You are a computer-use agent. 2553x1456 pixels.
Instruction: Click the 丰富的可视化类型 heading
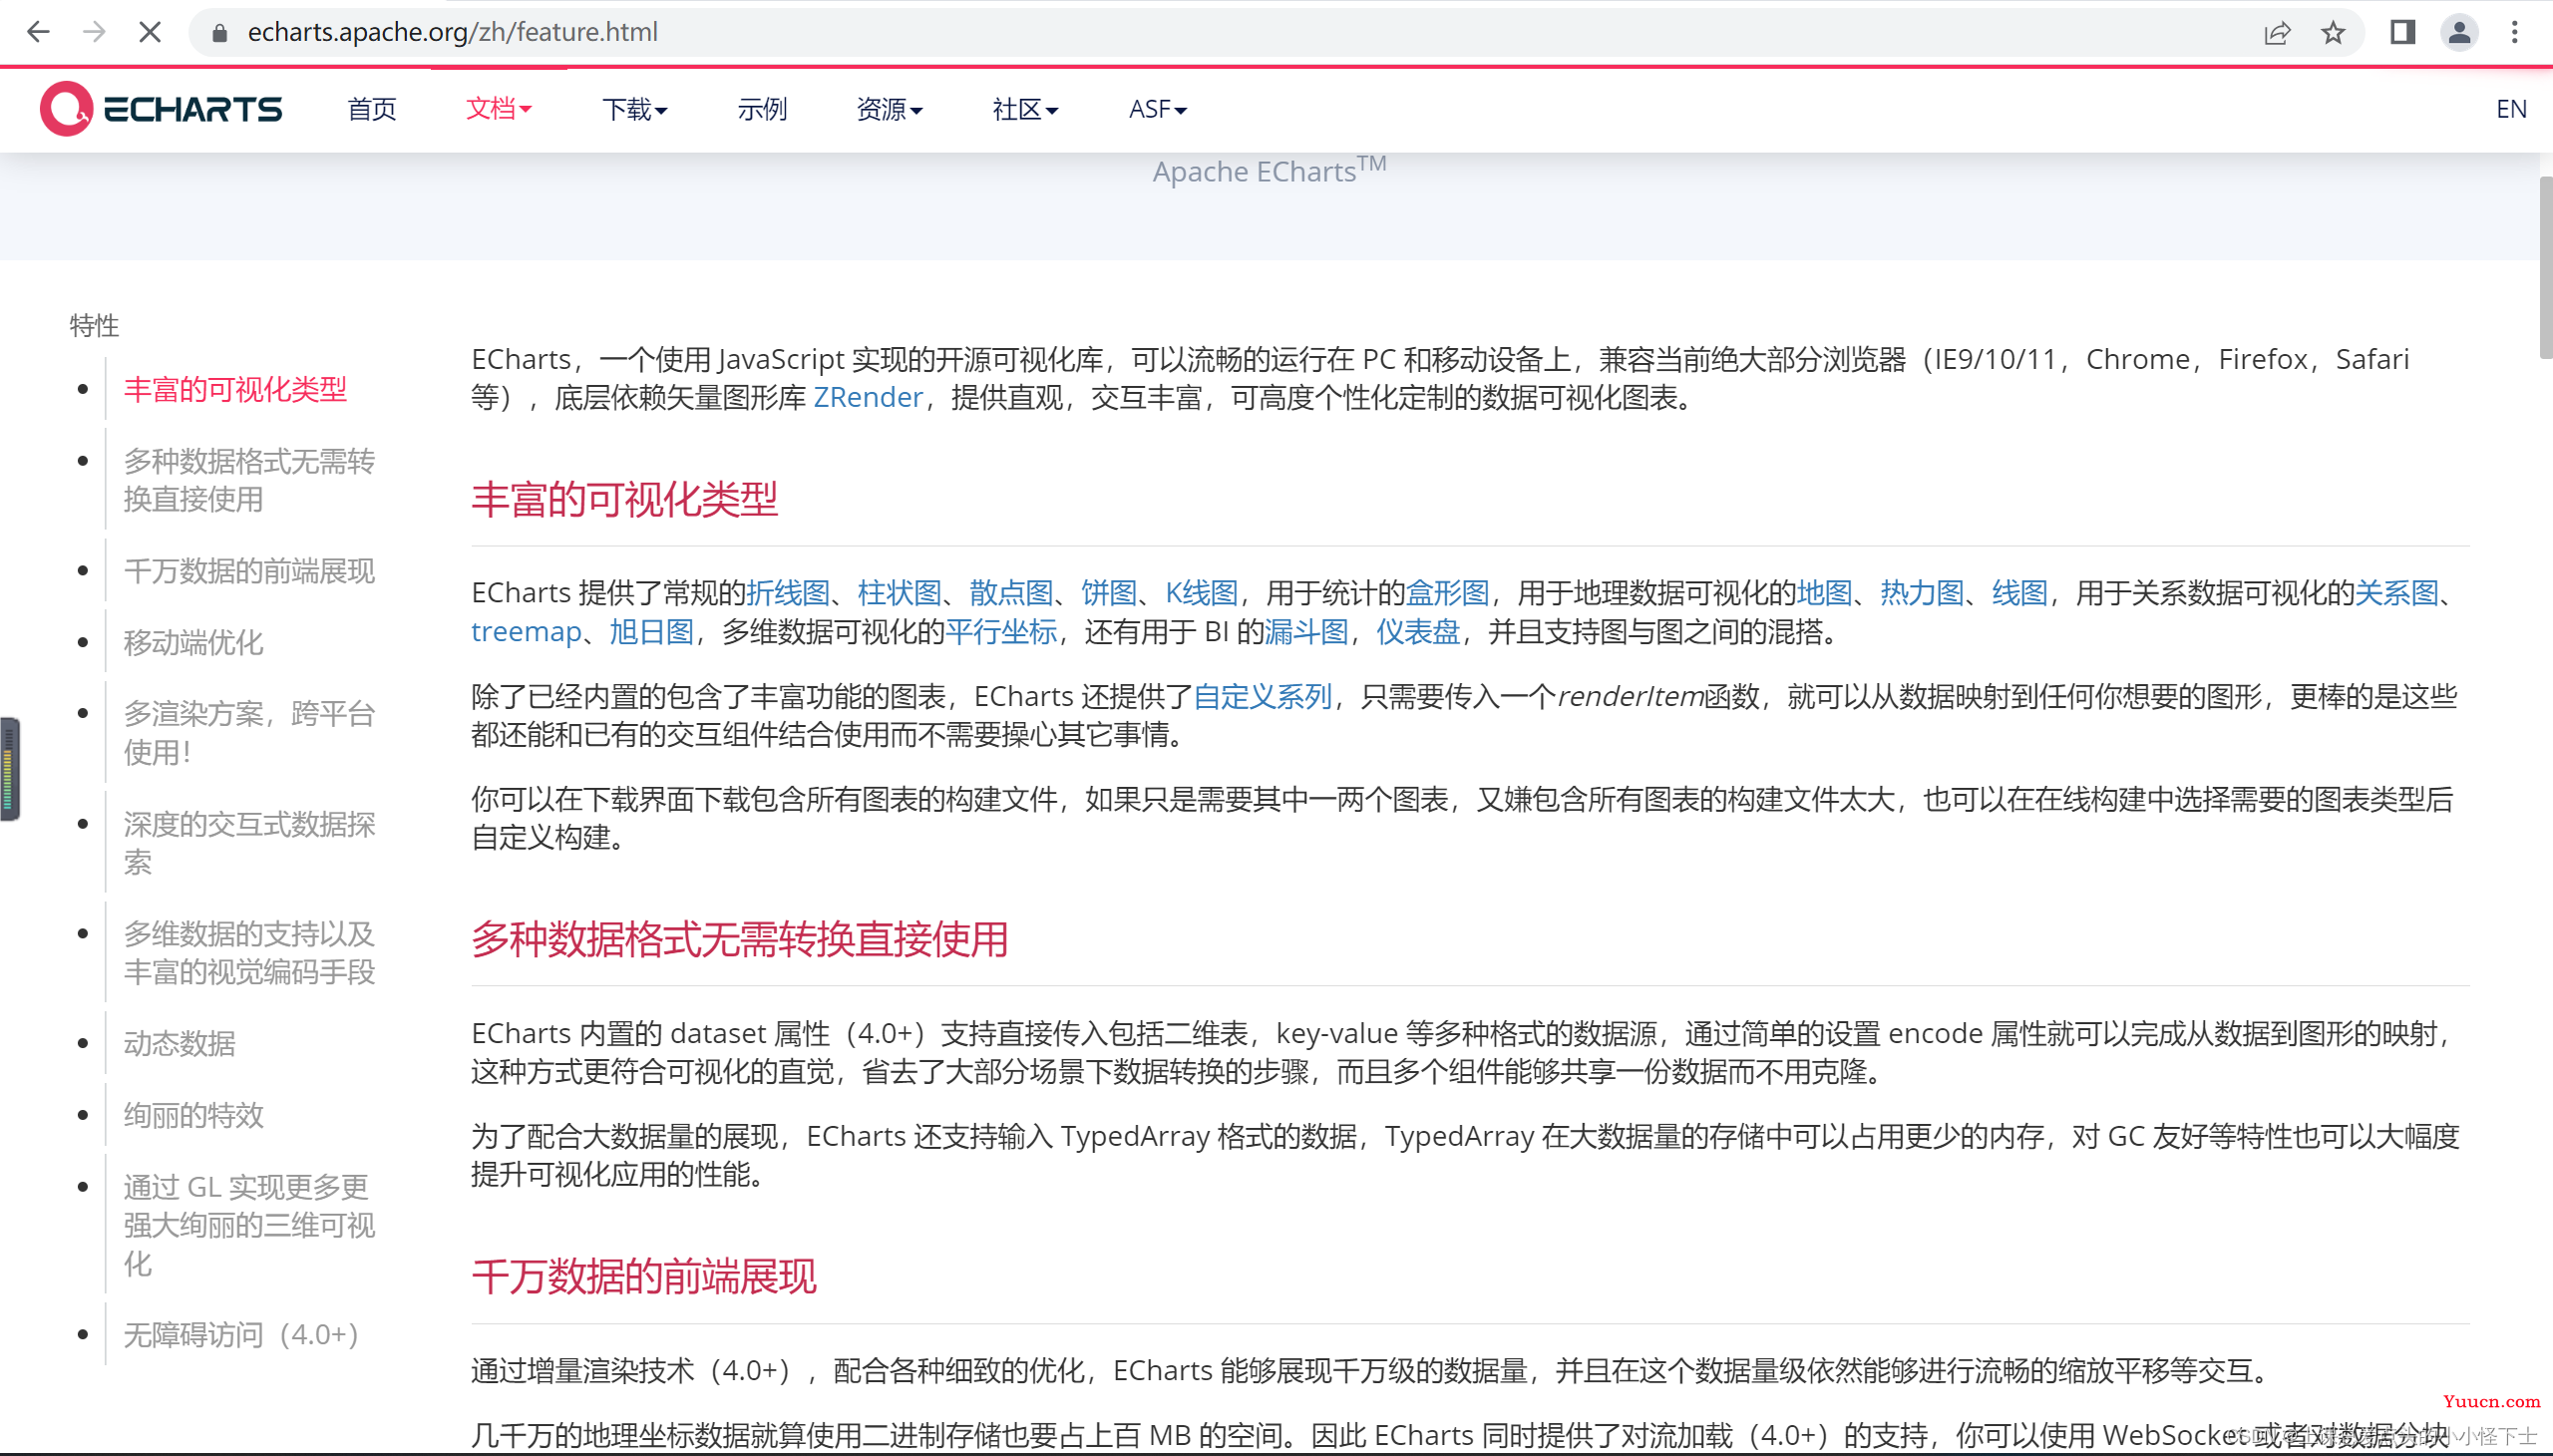coord(624,499)
